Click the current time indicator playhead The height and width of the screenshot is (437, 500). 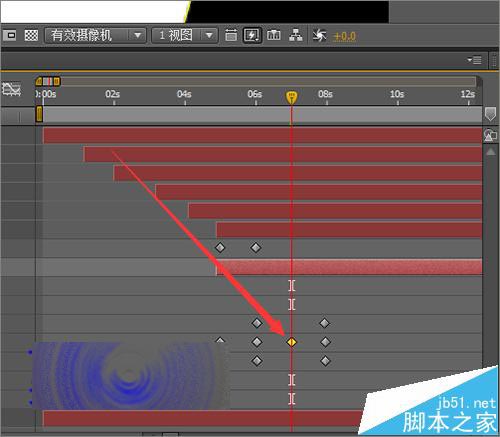(x=292, y=97)
